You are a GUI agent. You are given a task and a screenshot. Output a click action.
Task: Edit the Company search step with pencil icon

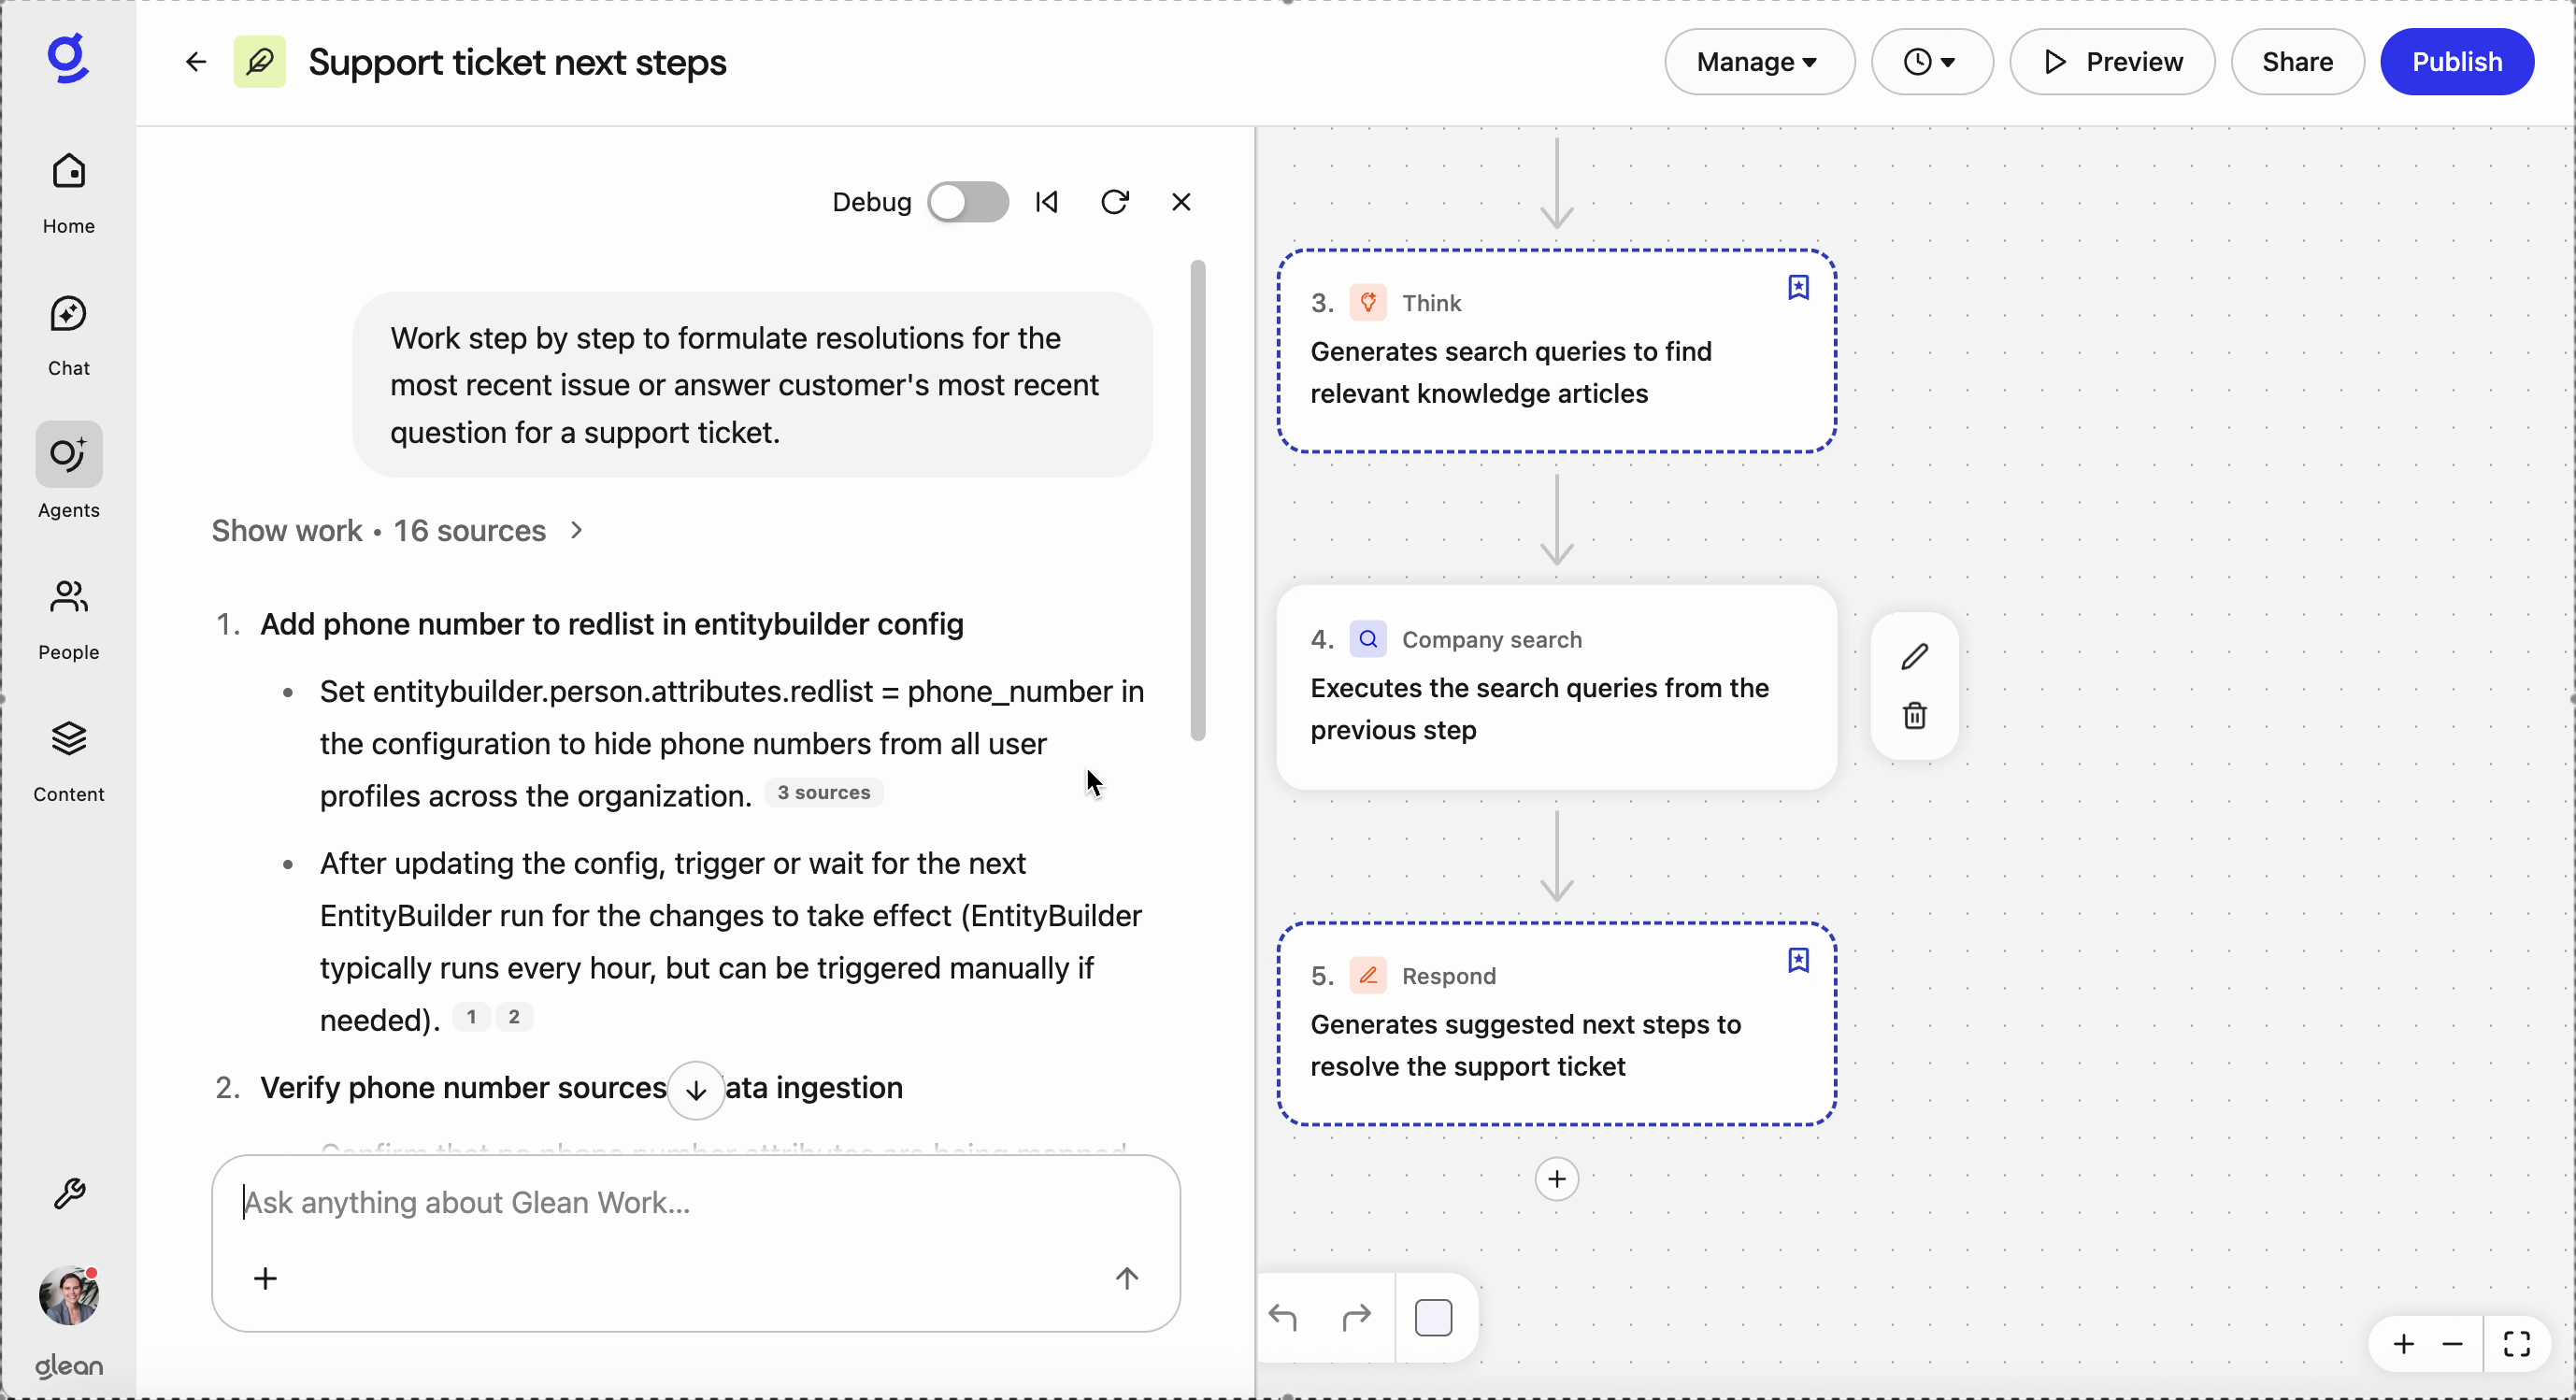tap(1914, 656)
